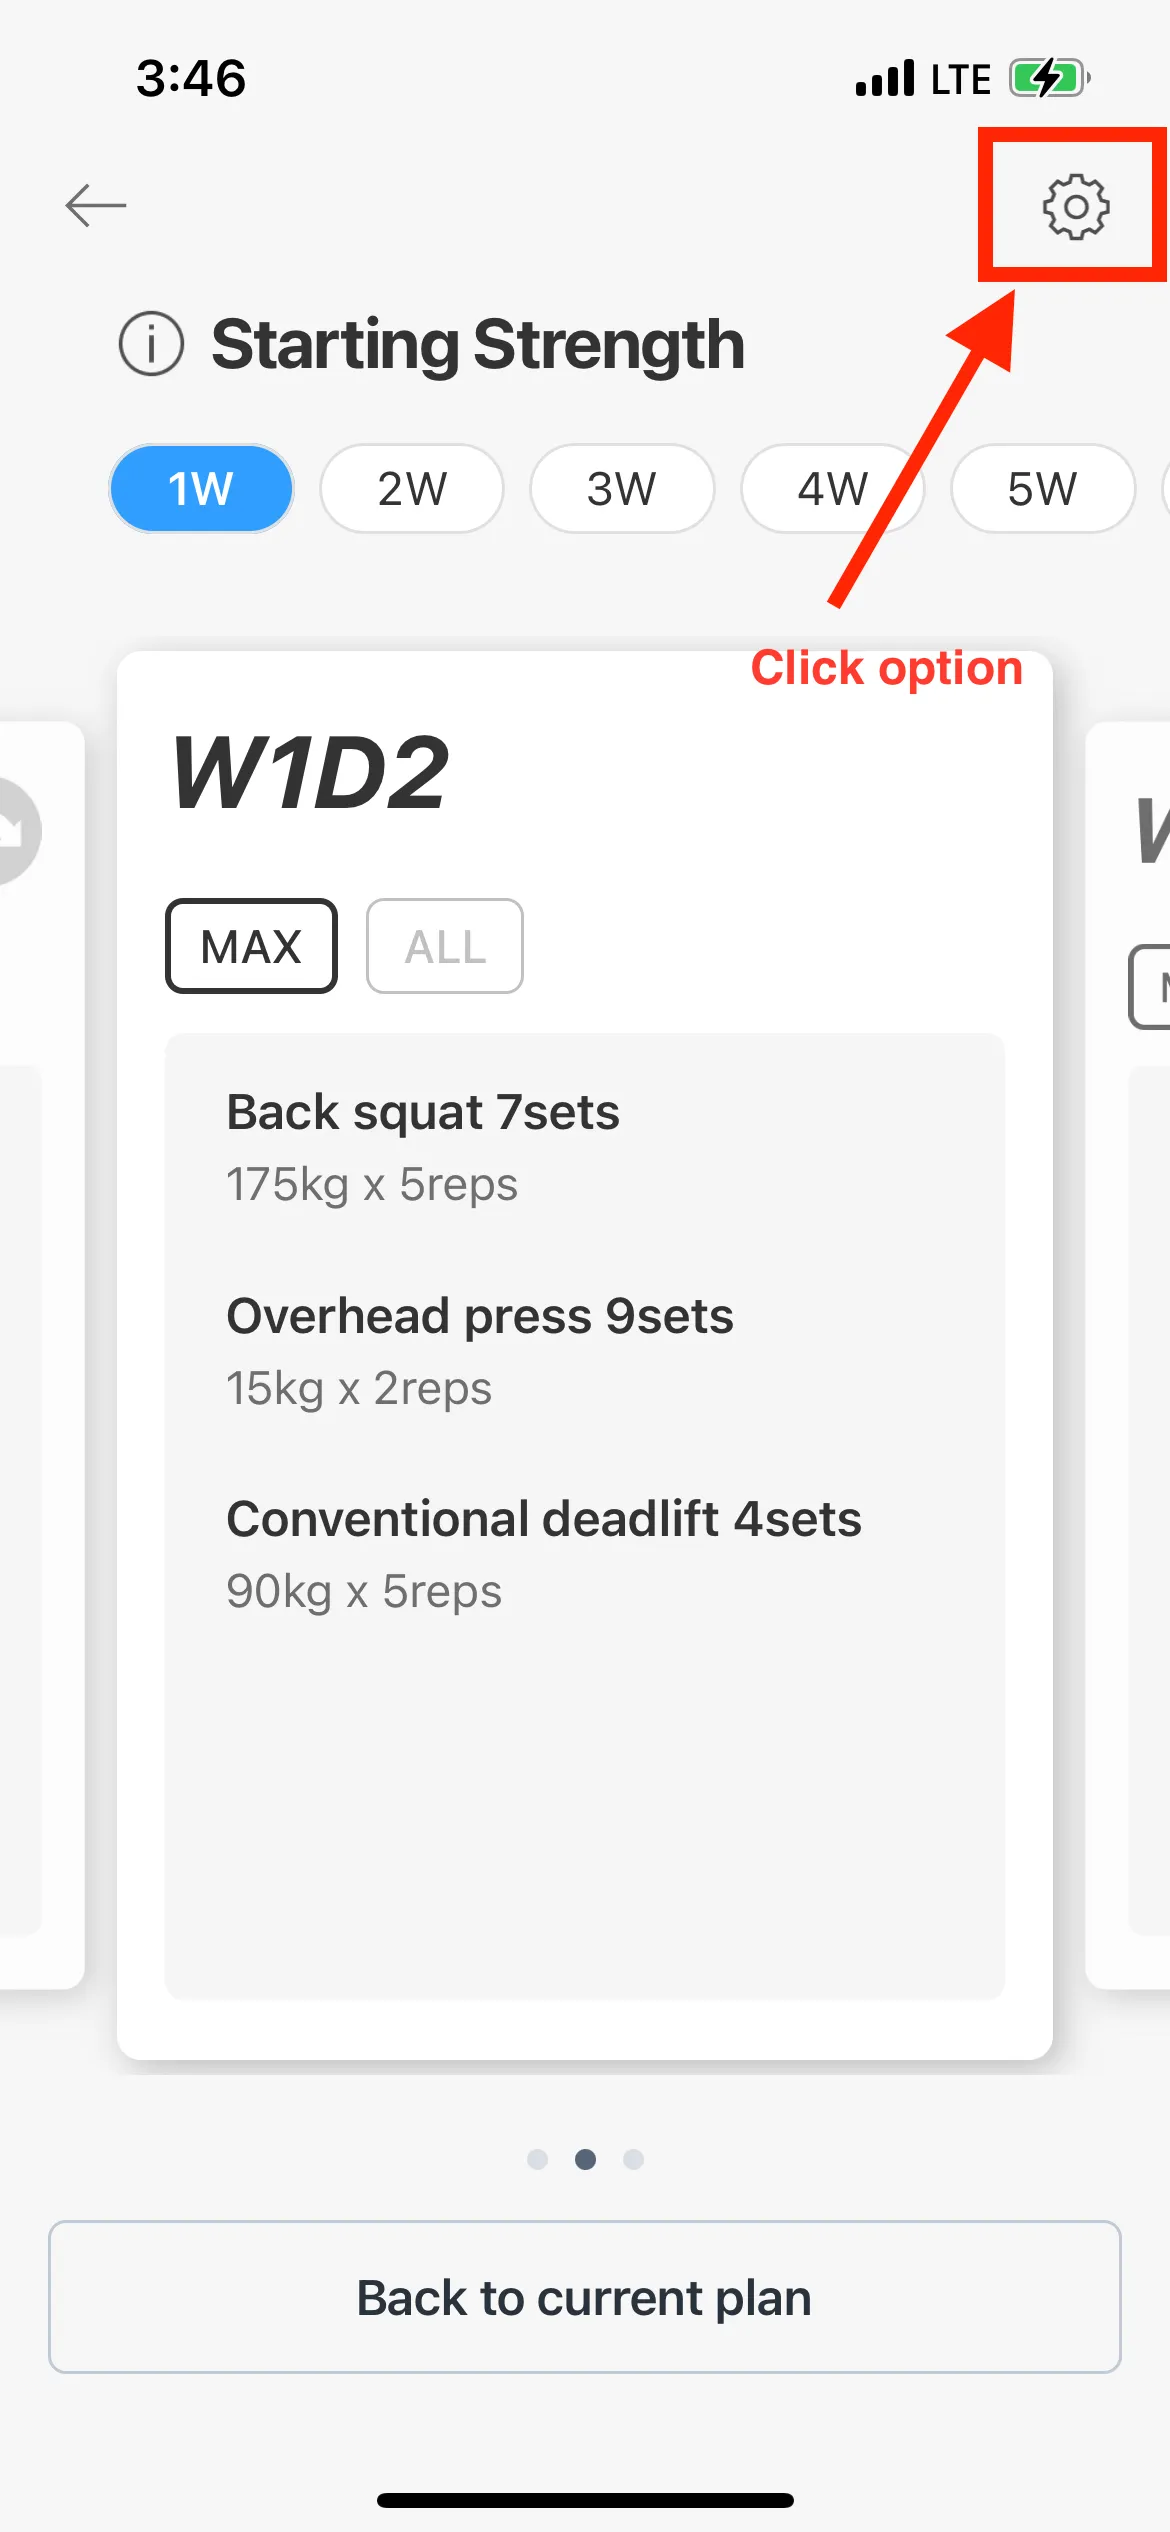Toggle the ALL sets view

(x=445, y=946)
